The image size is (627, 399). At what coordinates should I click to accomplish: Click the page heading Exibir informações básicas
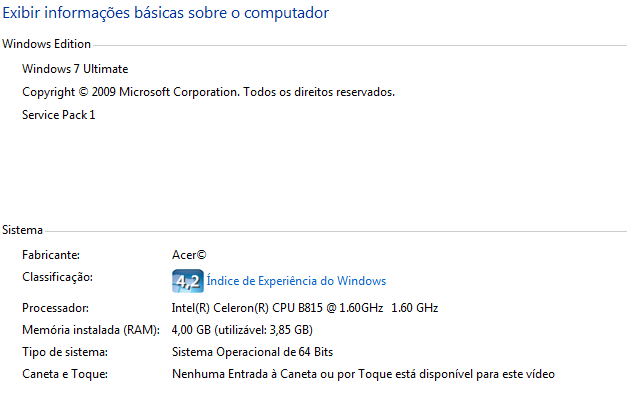pyautogui.click(x=166, y=13)
